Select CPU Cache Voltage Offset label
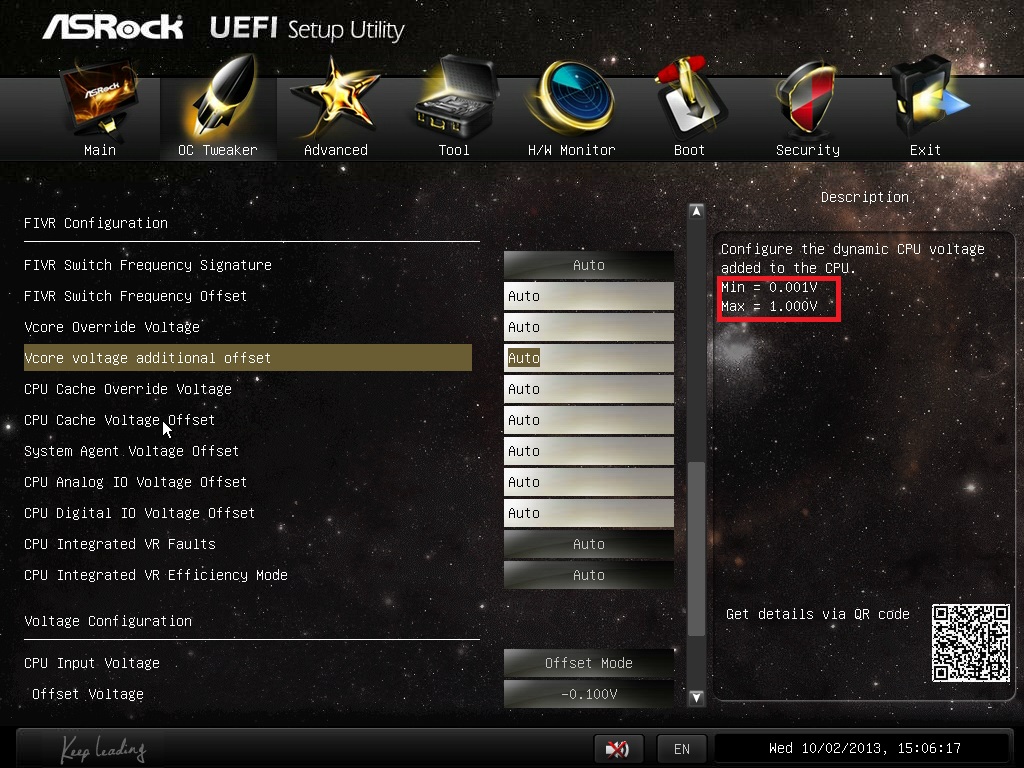This screenshot has width=1024, height=768. [120, 420]
